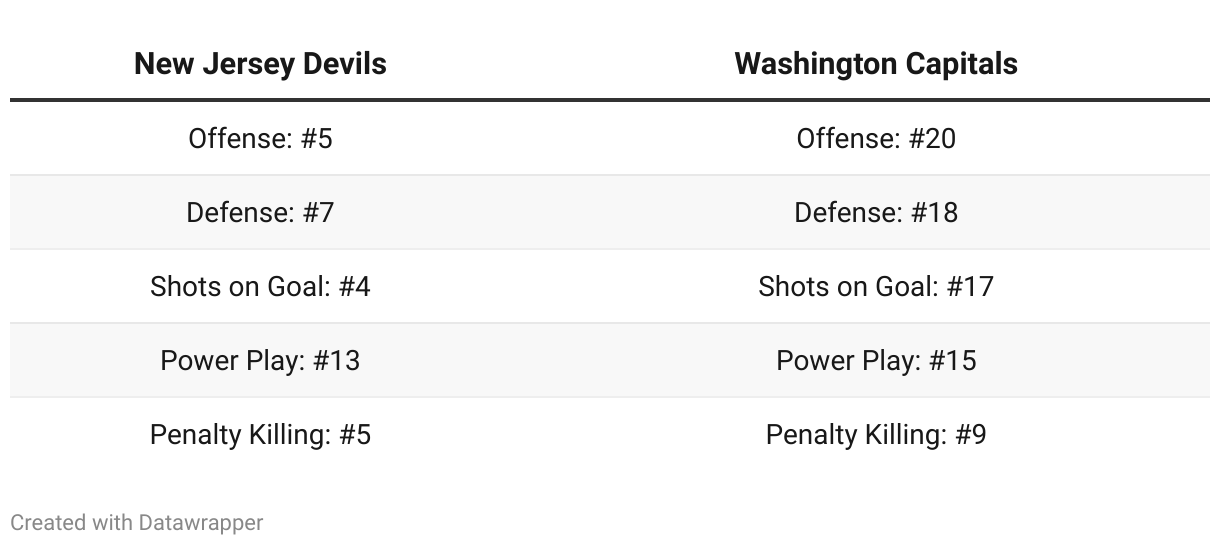
Task: Click the #20 ranking number
Action: tap(932, 138)
